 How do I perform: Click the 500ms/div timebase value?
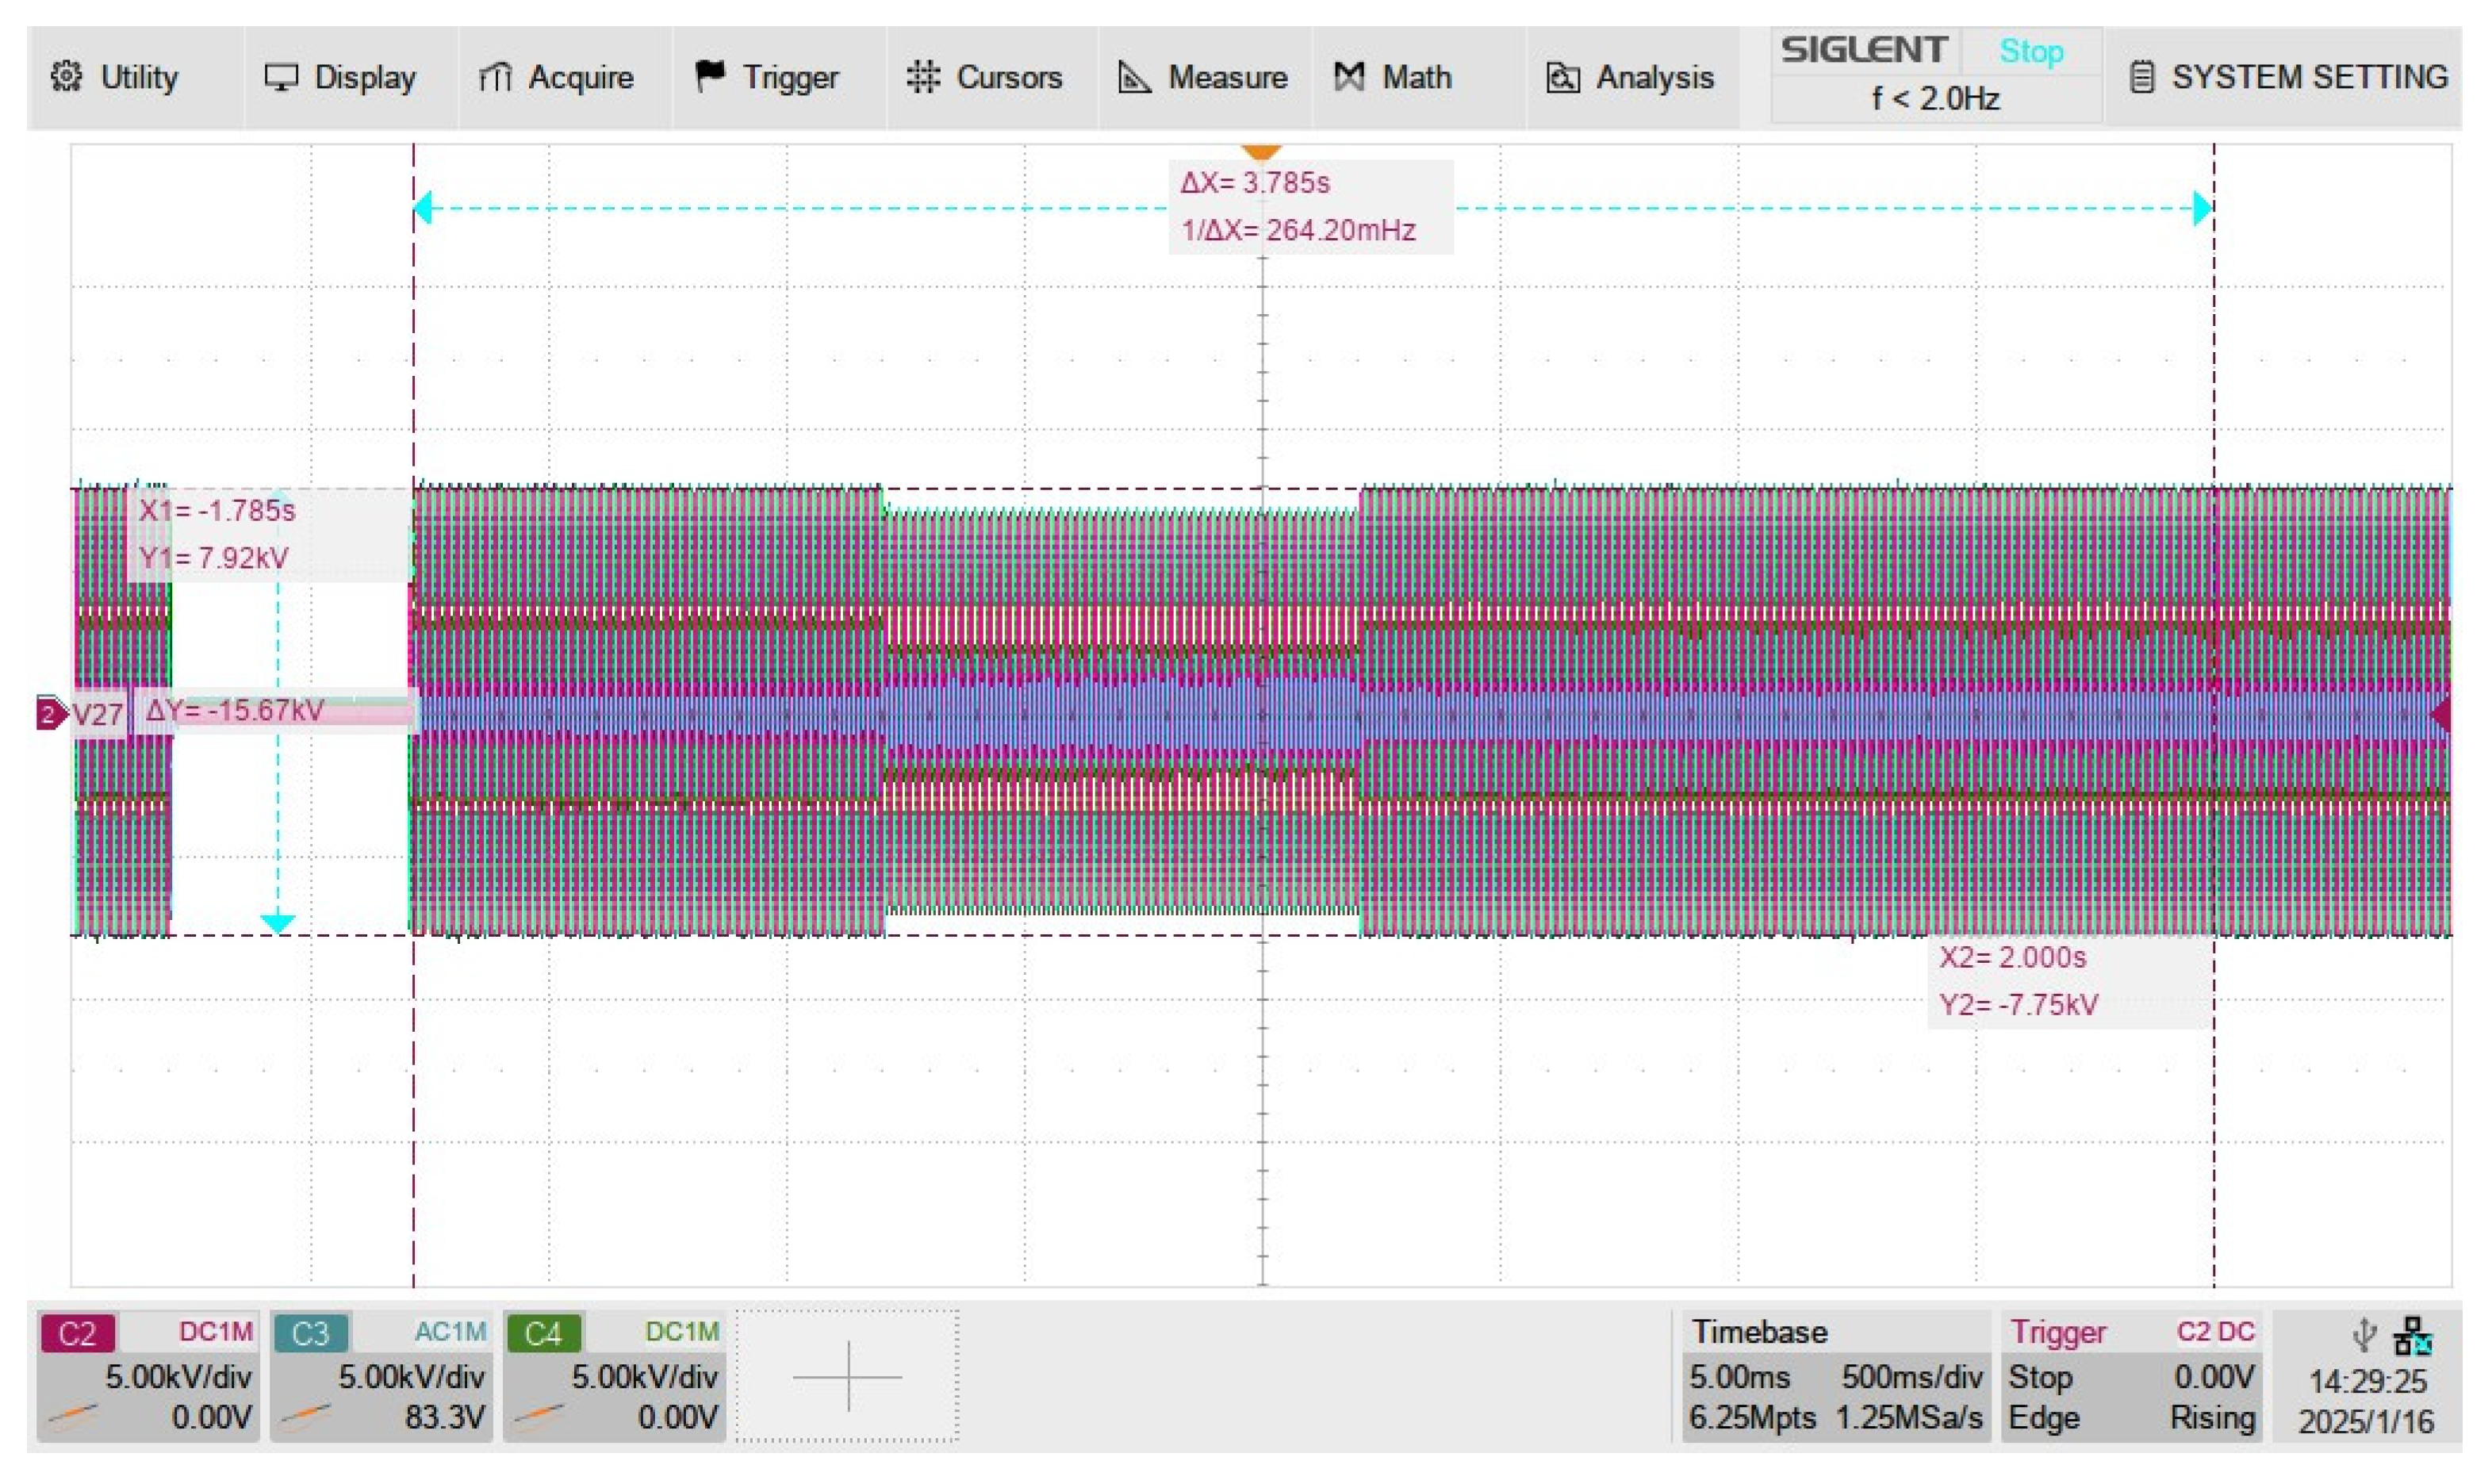click(1912, 1377)
